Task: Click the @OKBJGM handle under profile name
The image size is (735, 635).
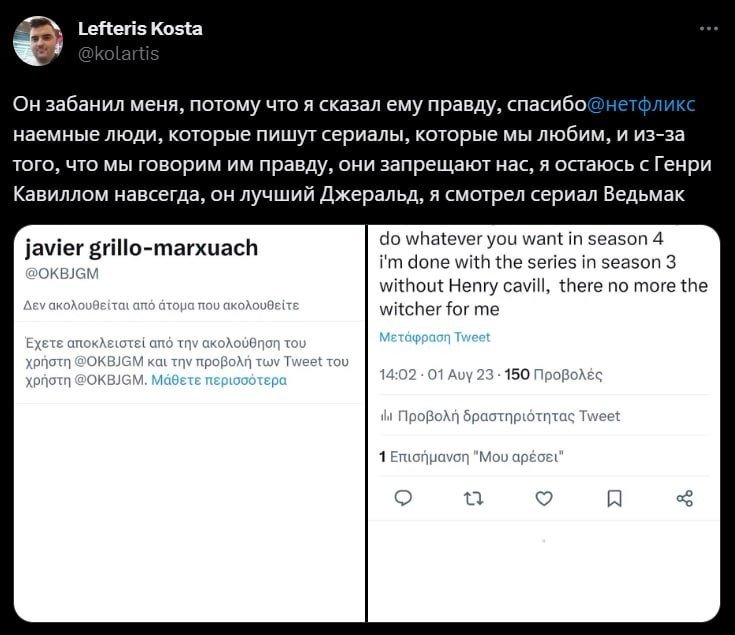Action: (62, 274)
